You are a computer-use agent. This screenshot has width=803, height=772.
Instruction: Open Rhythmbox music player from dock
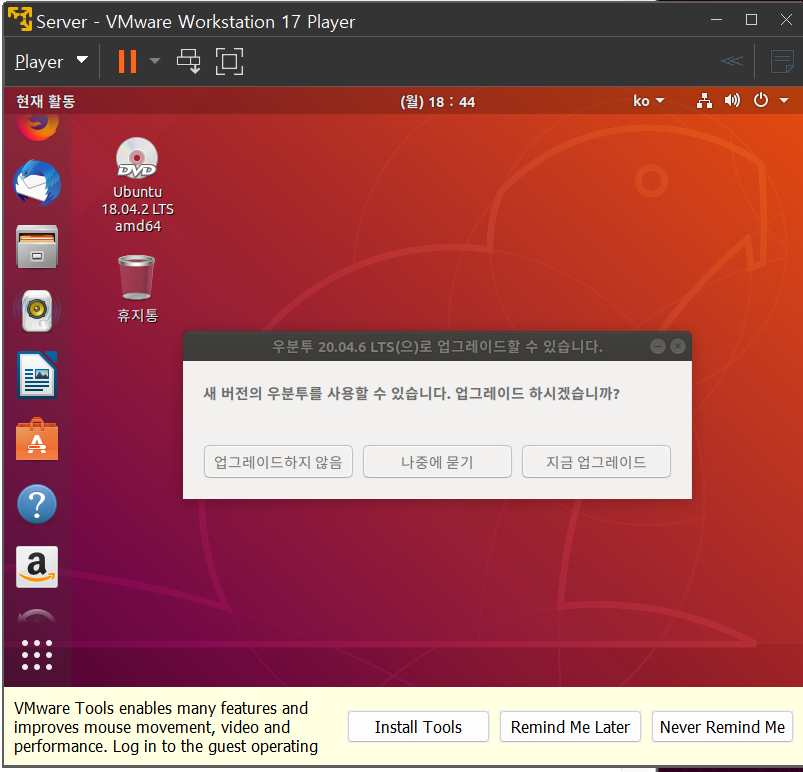(x=37, y=310)
